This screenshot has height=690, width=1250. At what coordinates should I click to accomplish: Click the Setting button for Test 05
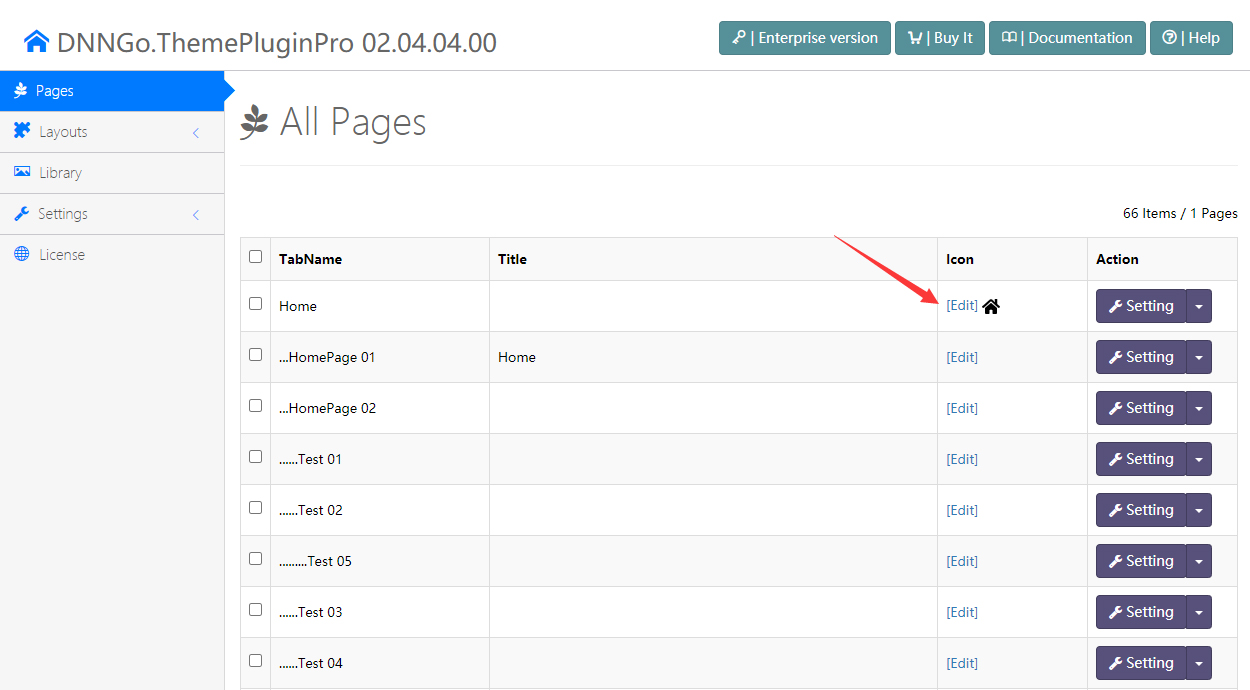point(1141,561)
